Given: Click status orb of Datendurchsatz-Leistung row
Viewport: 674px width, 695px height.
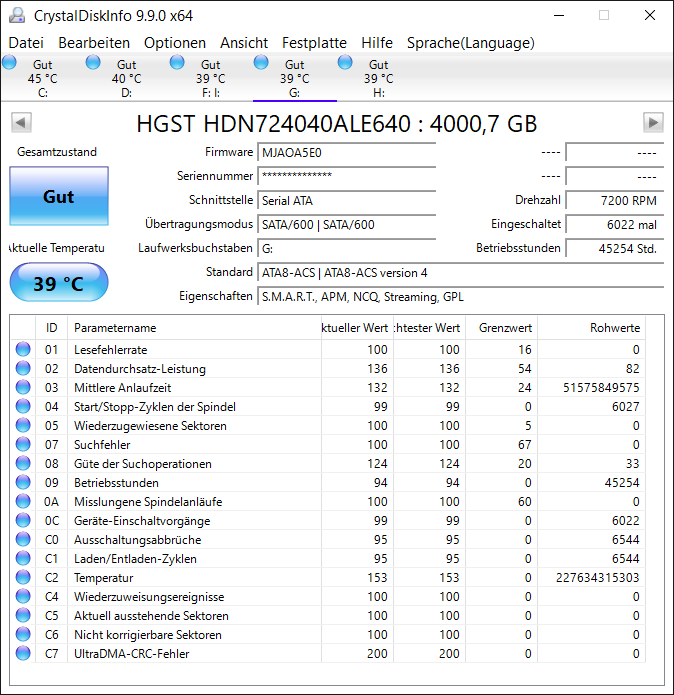Looking at the screenshot, I should 23,368.
